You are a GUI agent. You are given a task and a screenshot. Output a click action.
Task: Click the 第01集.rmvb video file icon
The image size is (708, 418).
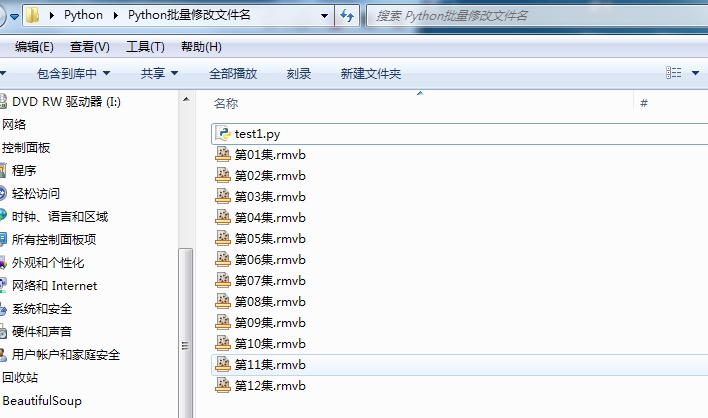click(x=223, y=154)
